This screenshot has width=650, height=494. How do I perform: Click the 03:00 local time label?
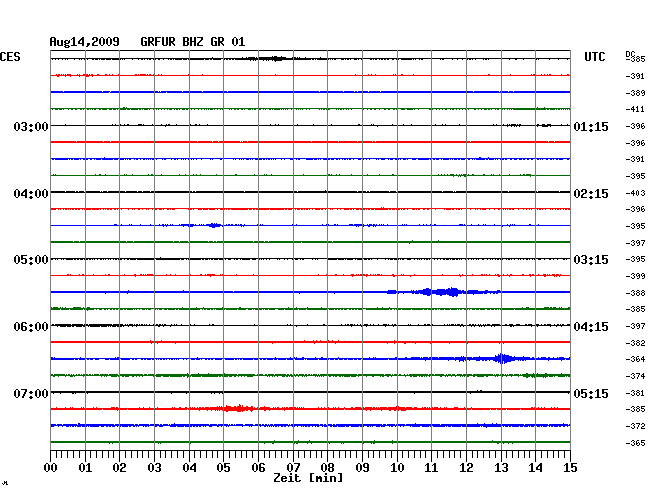(31, 126)
